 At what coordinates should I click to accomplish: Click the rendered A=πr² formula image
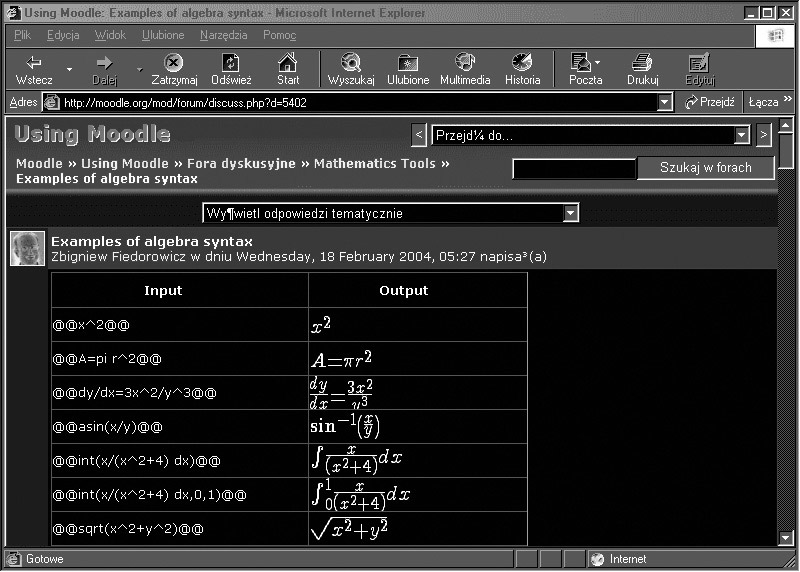point(341,359)
